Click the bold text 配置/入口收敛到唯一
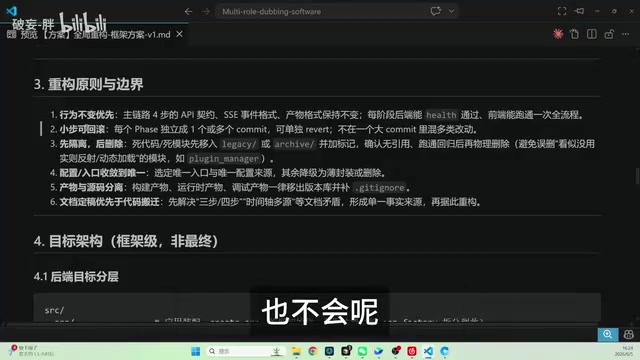640x360 pixels. [x=102, y=173]
